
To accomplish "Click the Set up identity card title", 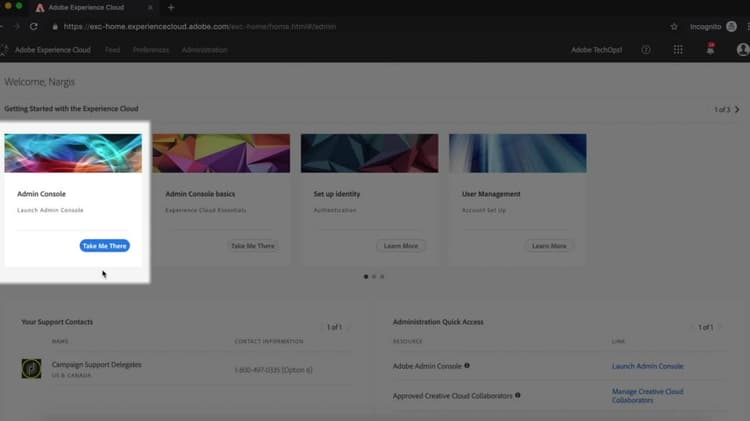I will coord(337,194).
